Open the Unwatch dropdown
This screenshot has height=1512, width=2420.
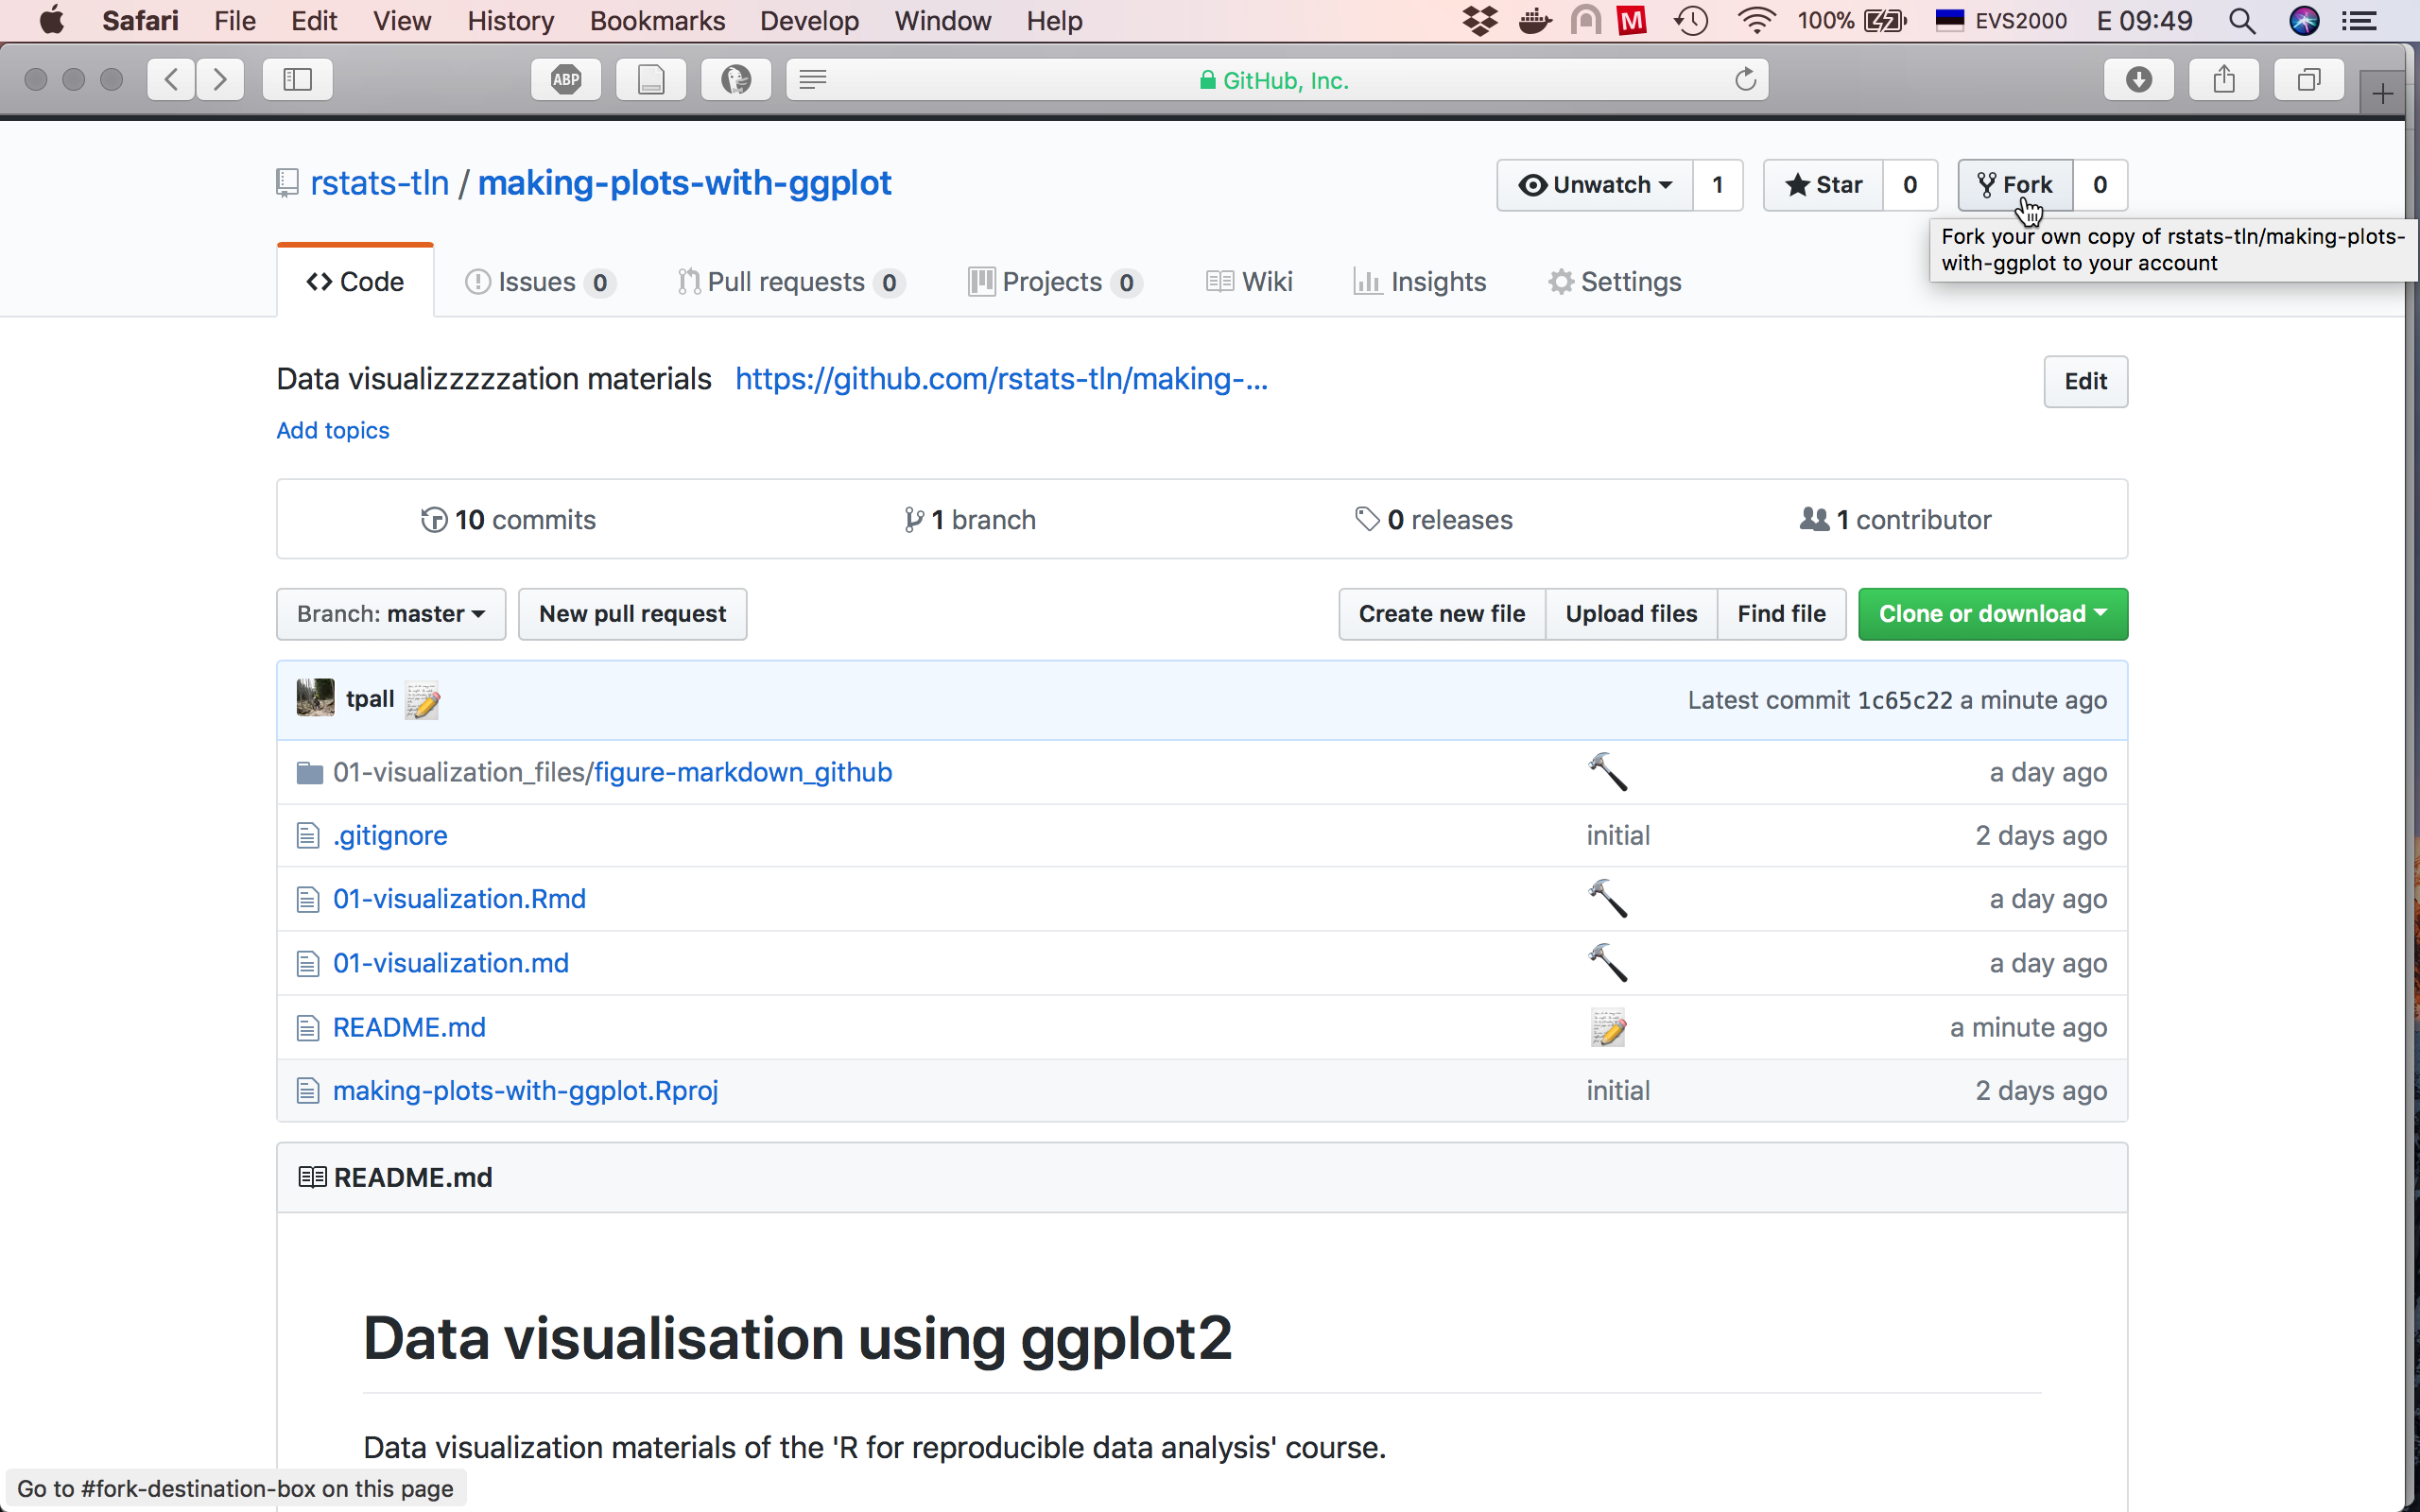[x=1595, y=185]
